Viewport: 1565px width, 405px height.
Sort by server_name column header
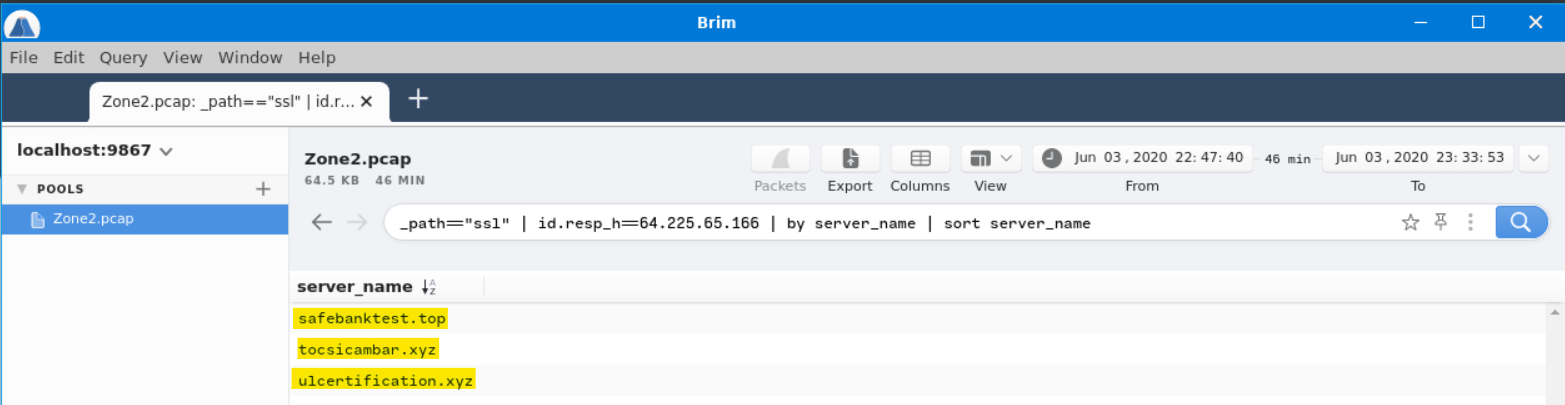(x=355, y=287)
